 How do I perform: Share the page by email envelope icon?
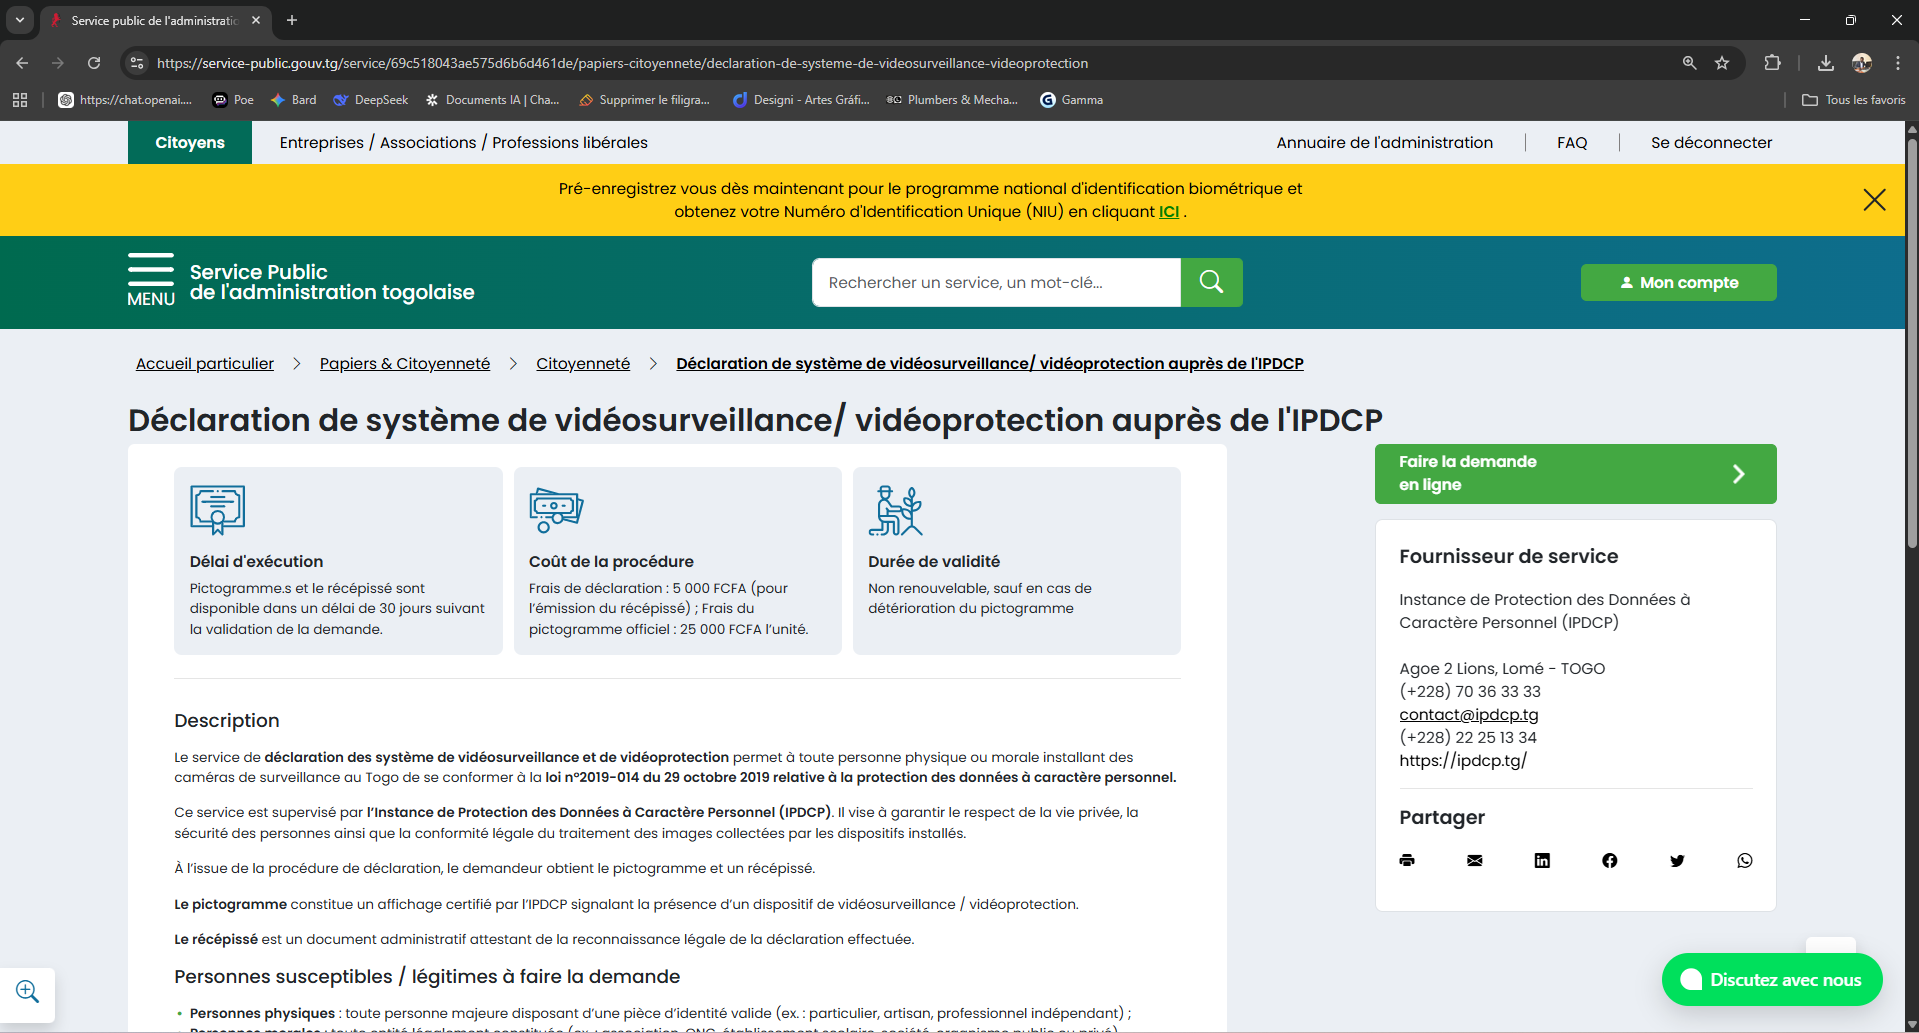(1474, 860)
